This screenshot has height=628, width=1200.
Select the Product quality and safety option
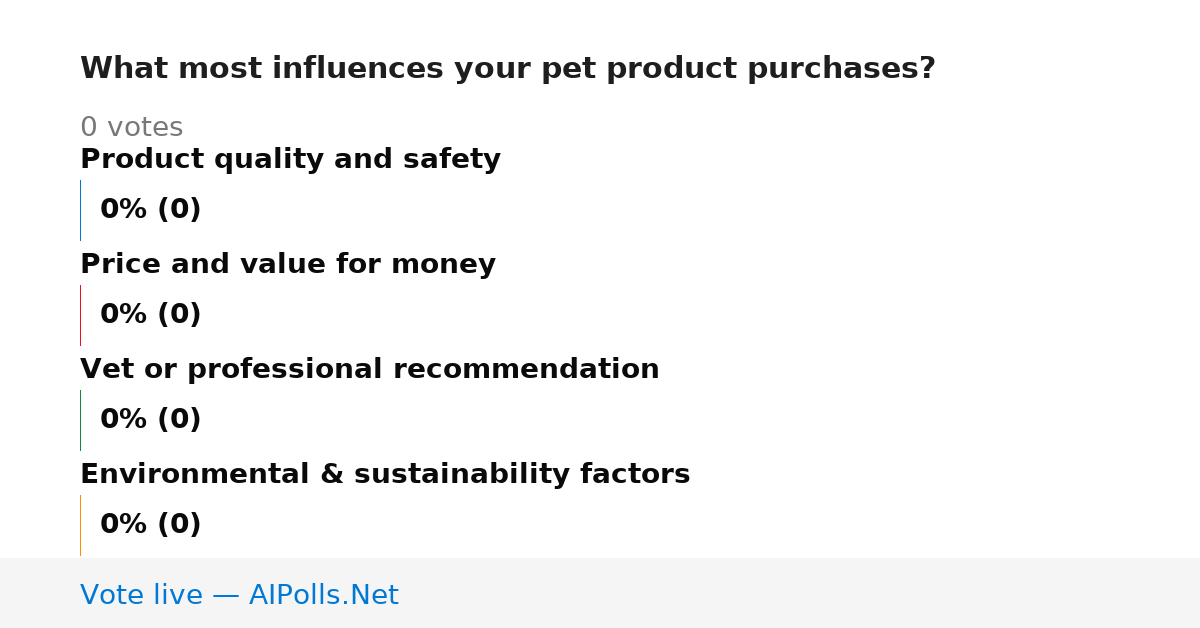290,159
